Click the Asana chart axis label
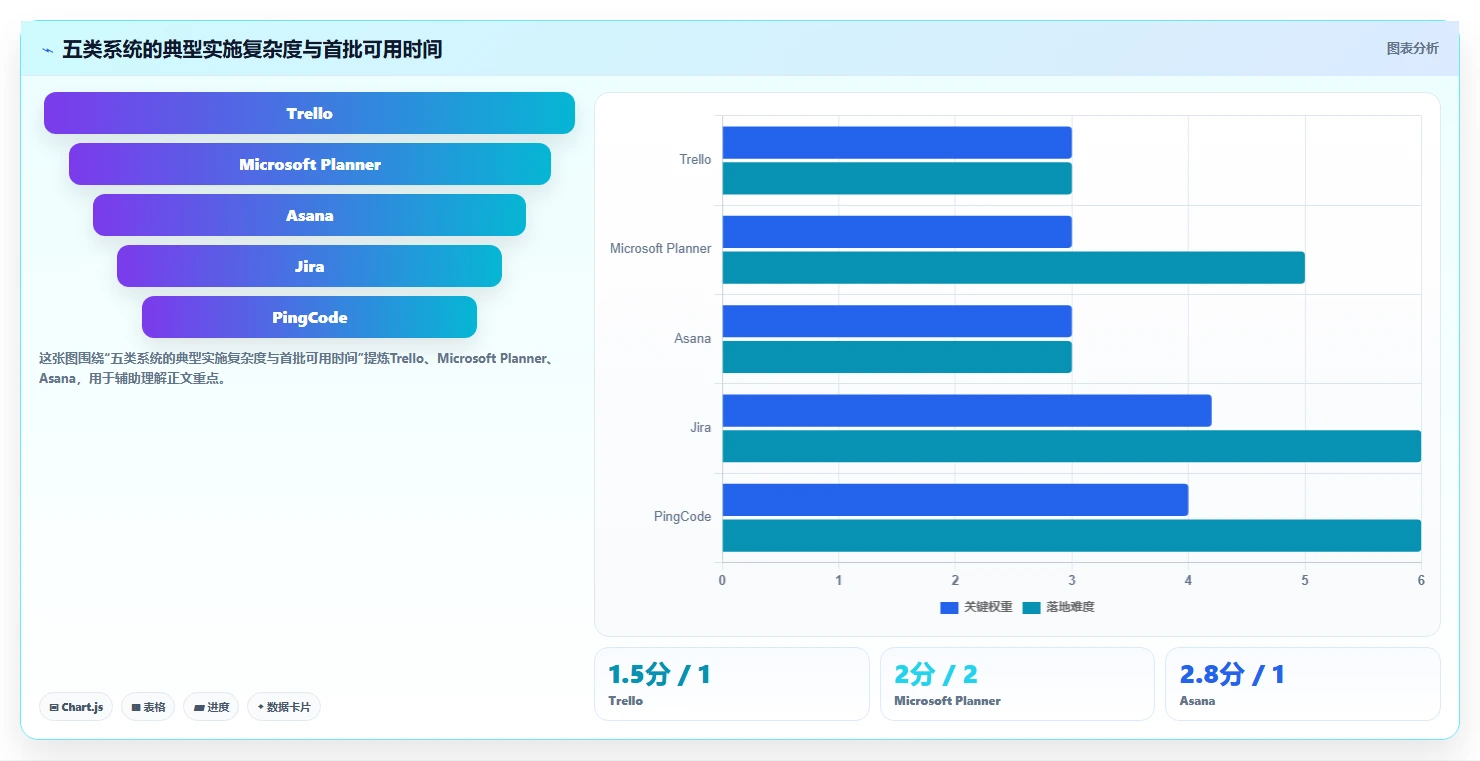The image size is (1480, 761). (692, 339)
